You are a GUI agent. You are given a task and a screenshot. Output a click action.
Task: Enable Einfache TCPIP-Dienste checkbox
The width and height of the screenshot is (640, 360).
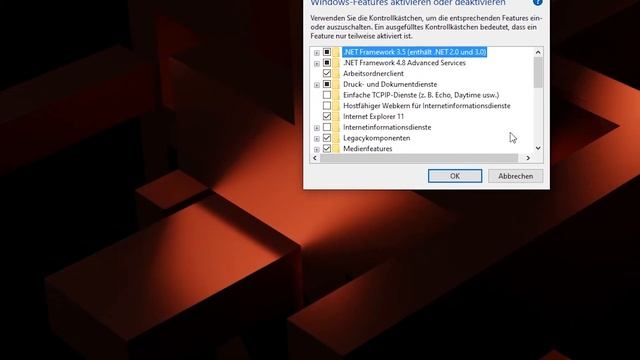[x=327, y=95]
